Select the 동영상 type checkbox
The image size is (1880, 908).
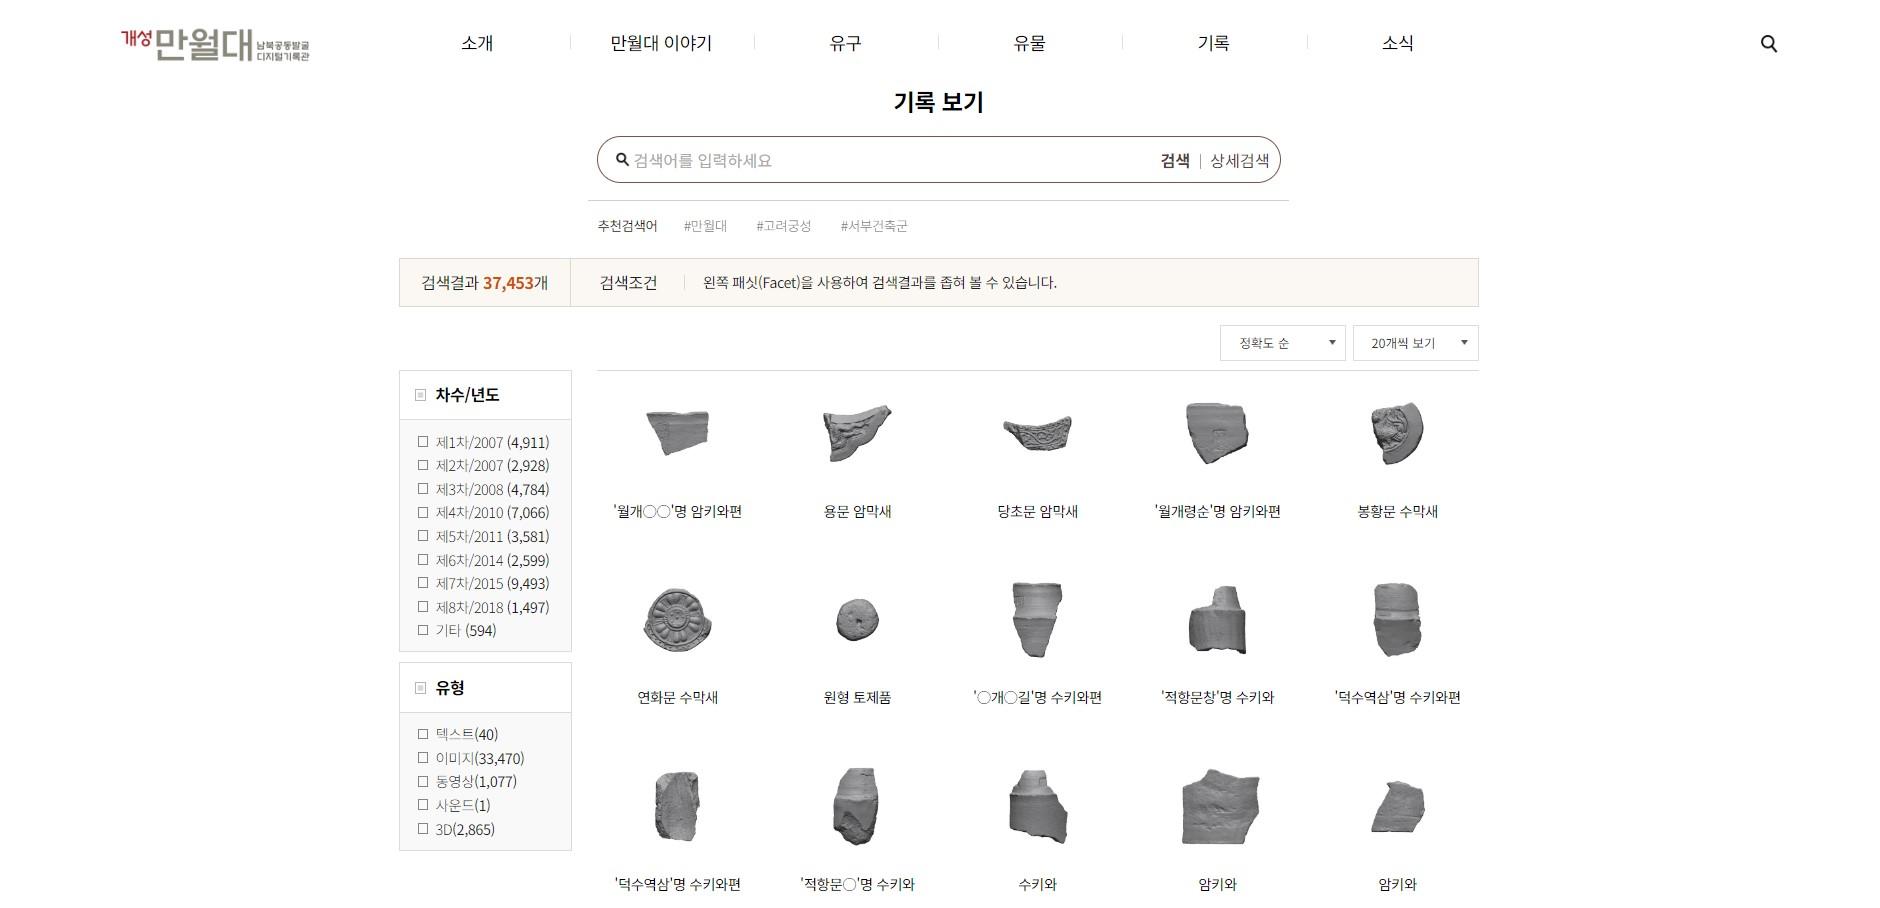pos(423,782)
